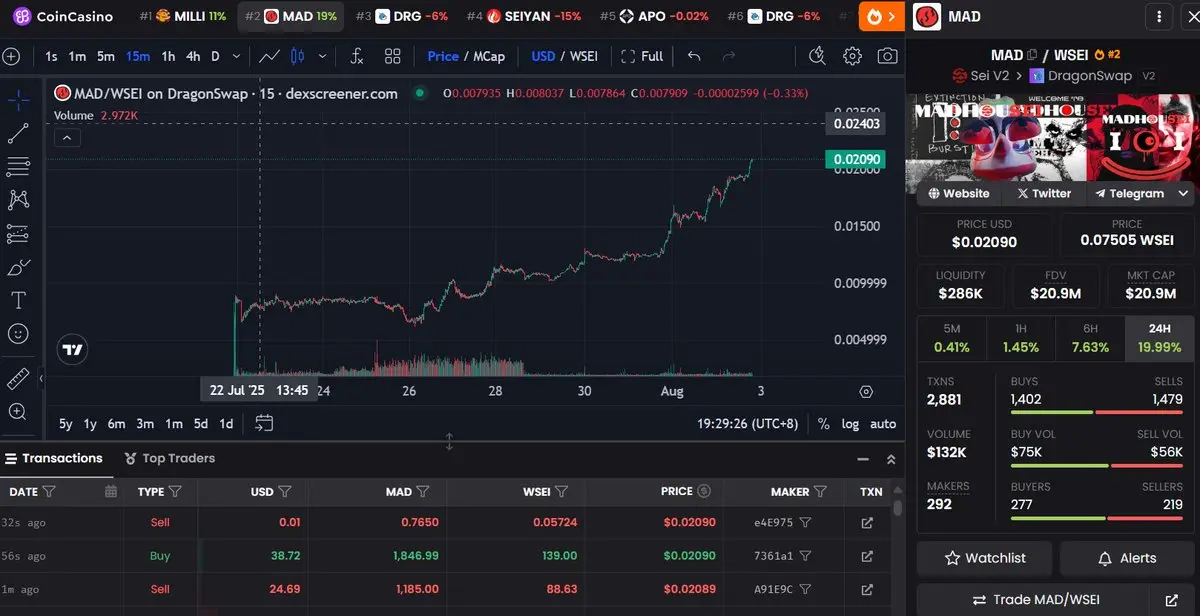
Task: Open explorer link for the 32s ago sell
Action: tap(867, 522)
